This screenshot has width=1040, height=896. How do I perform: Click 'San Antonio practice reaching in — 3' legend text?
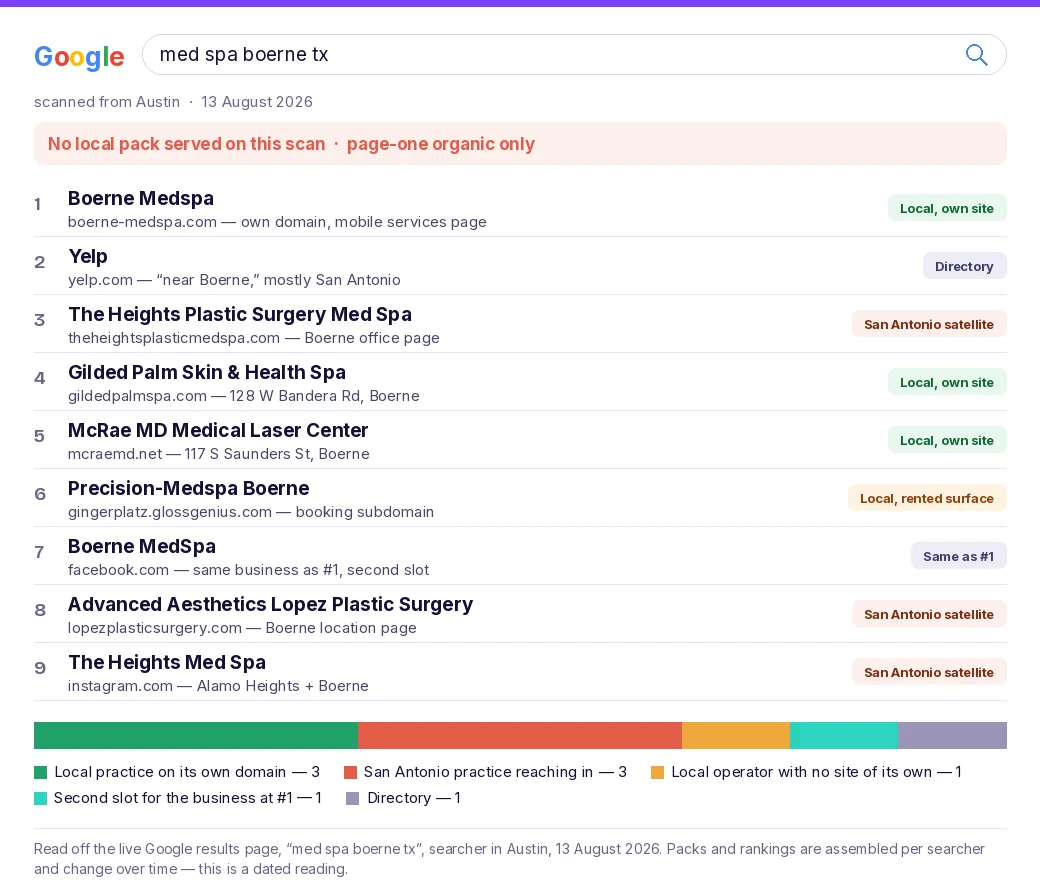[x=495, y=772]
